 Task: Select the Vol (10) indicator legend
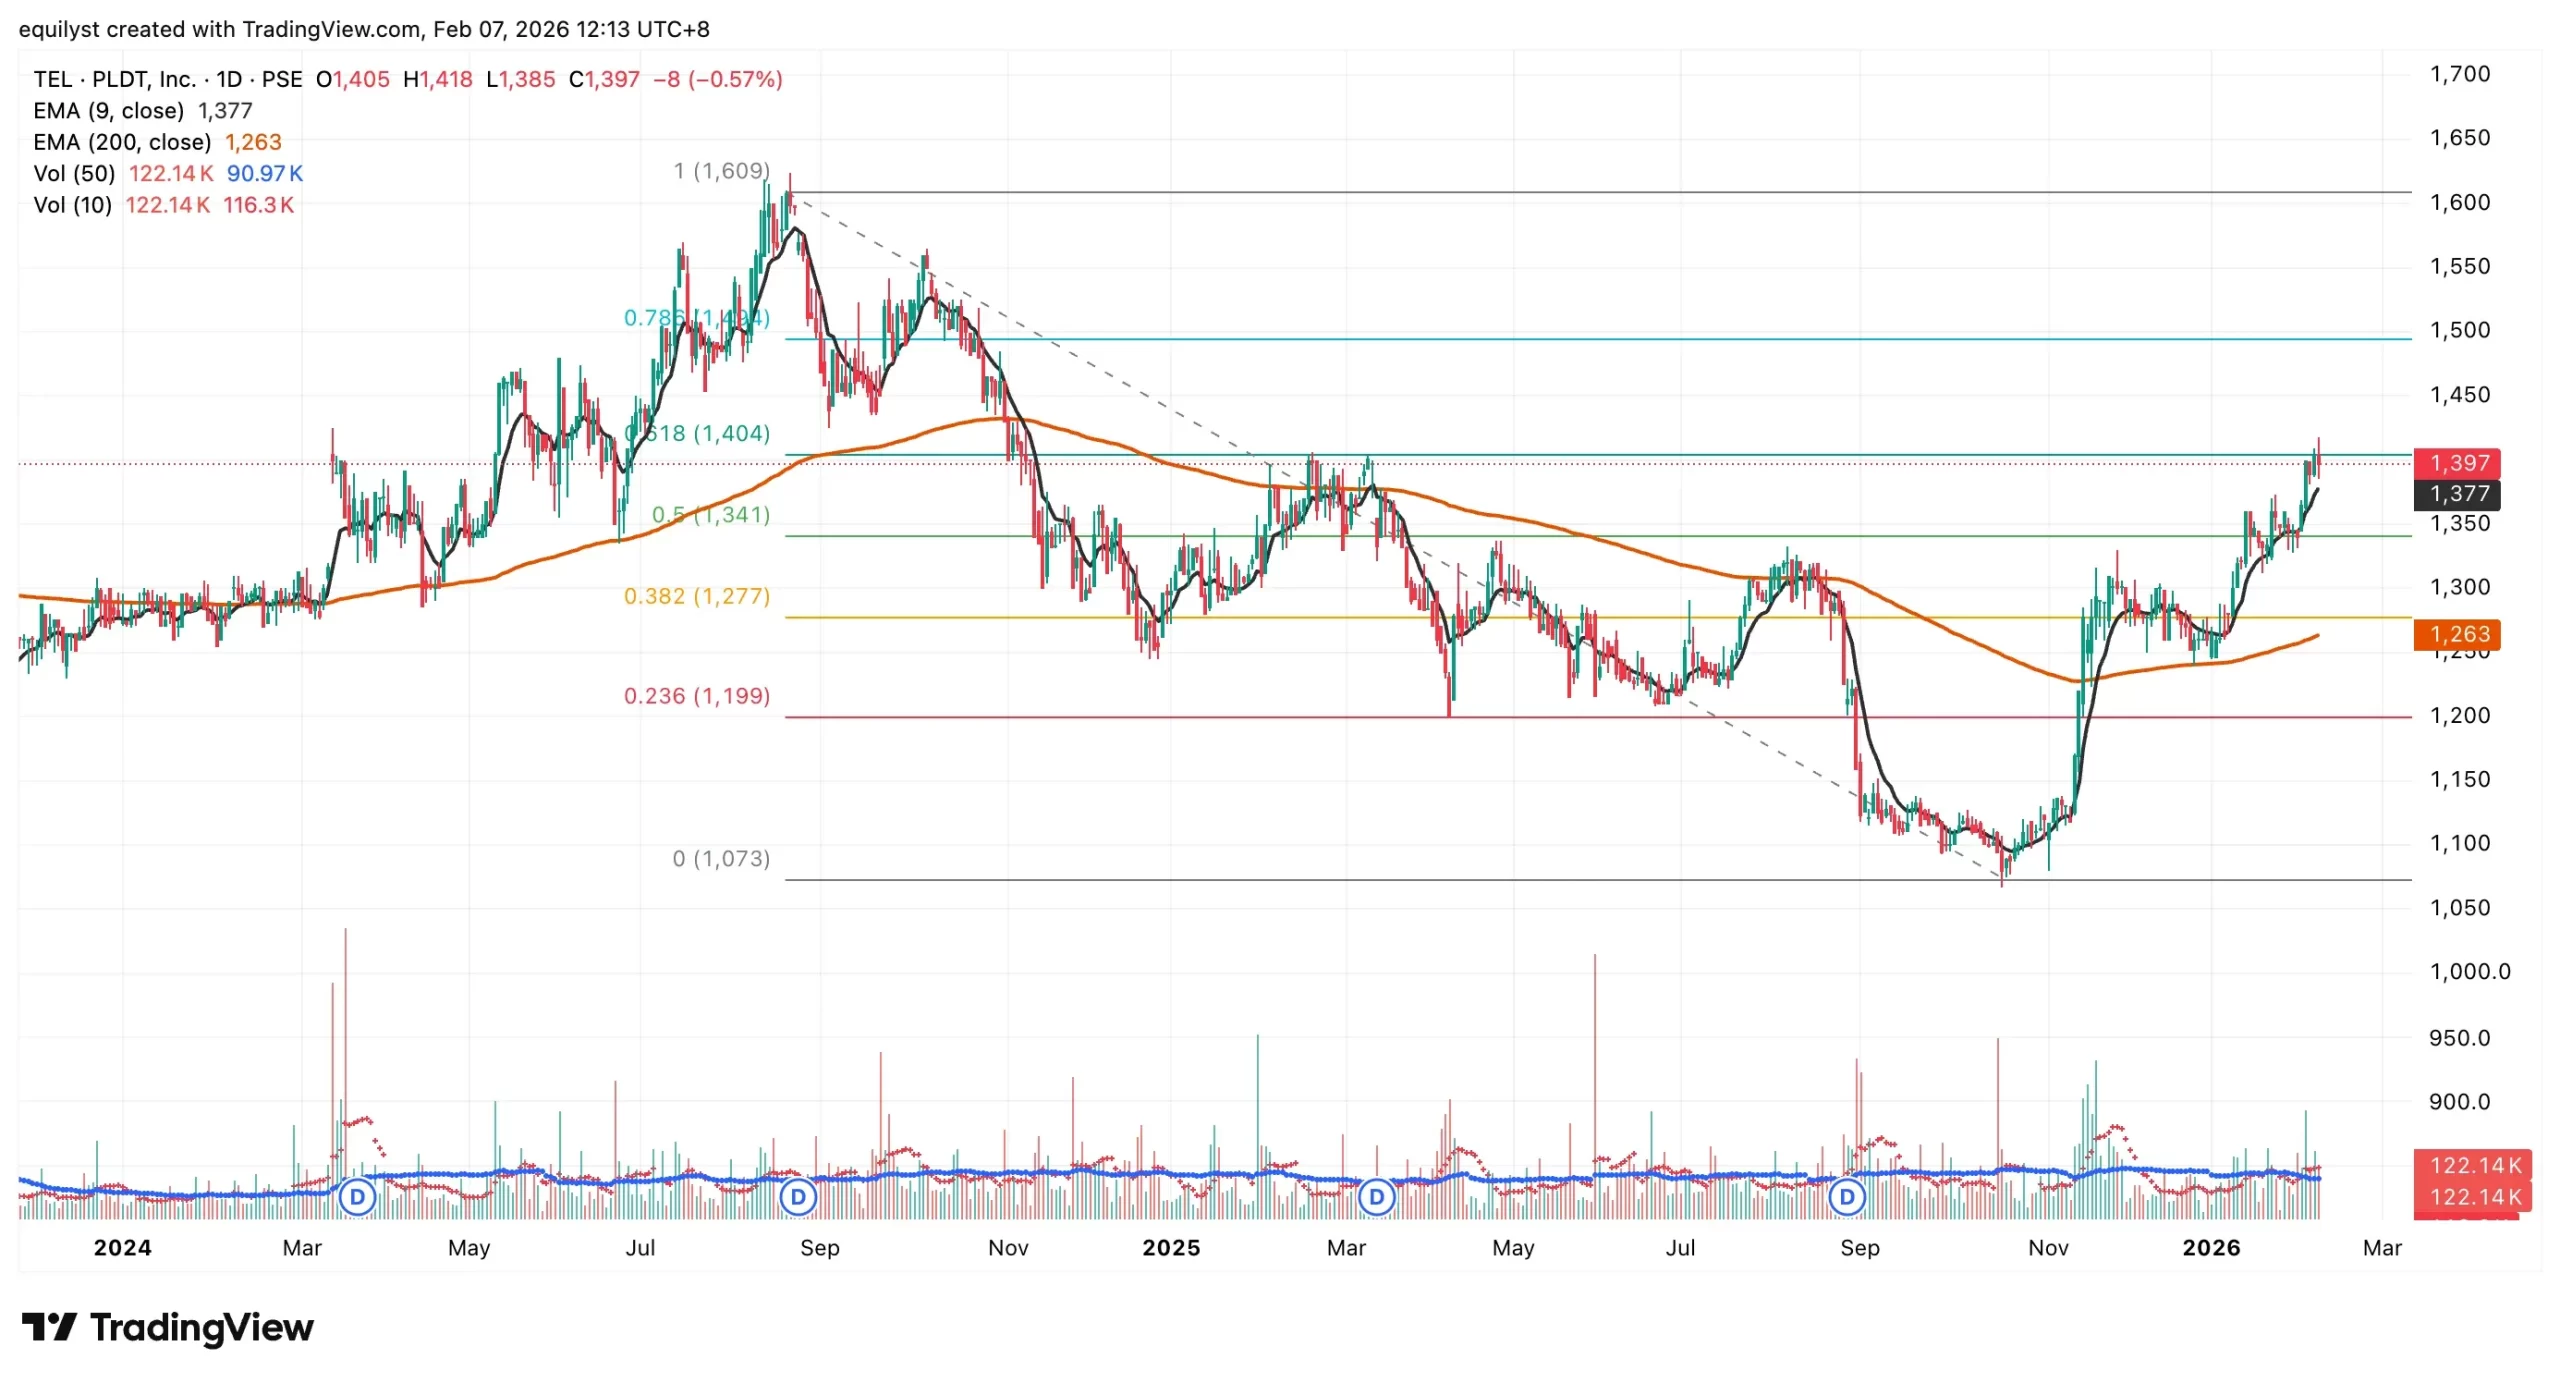tap(72, 205)
